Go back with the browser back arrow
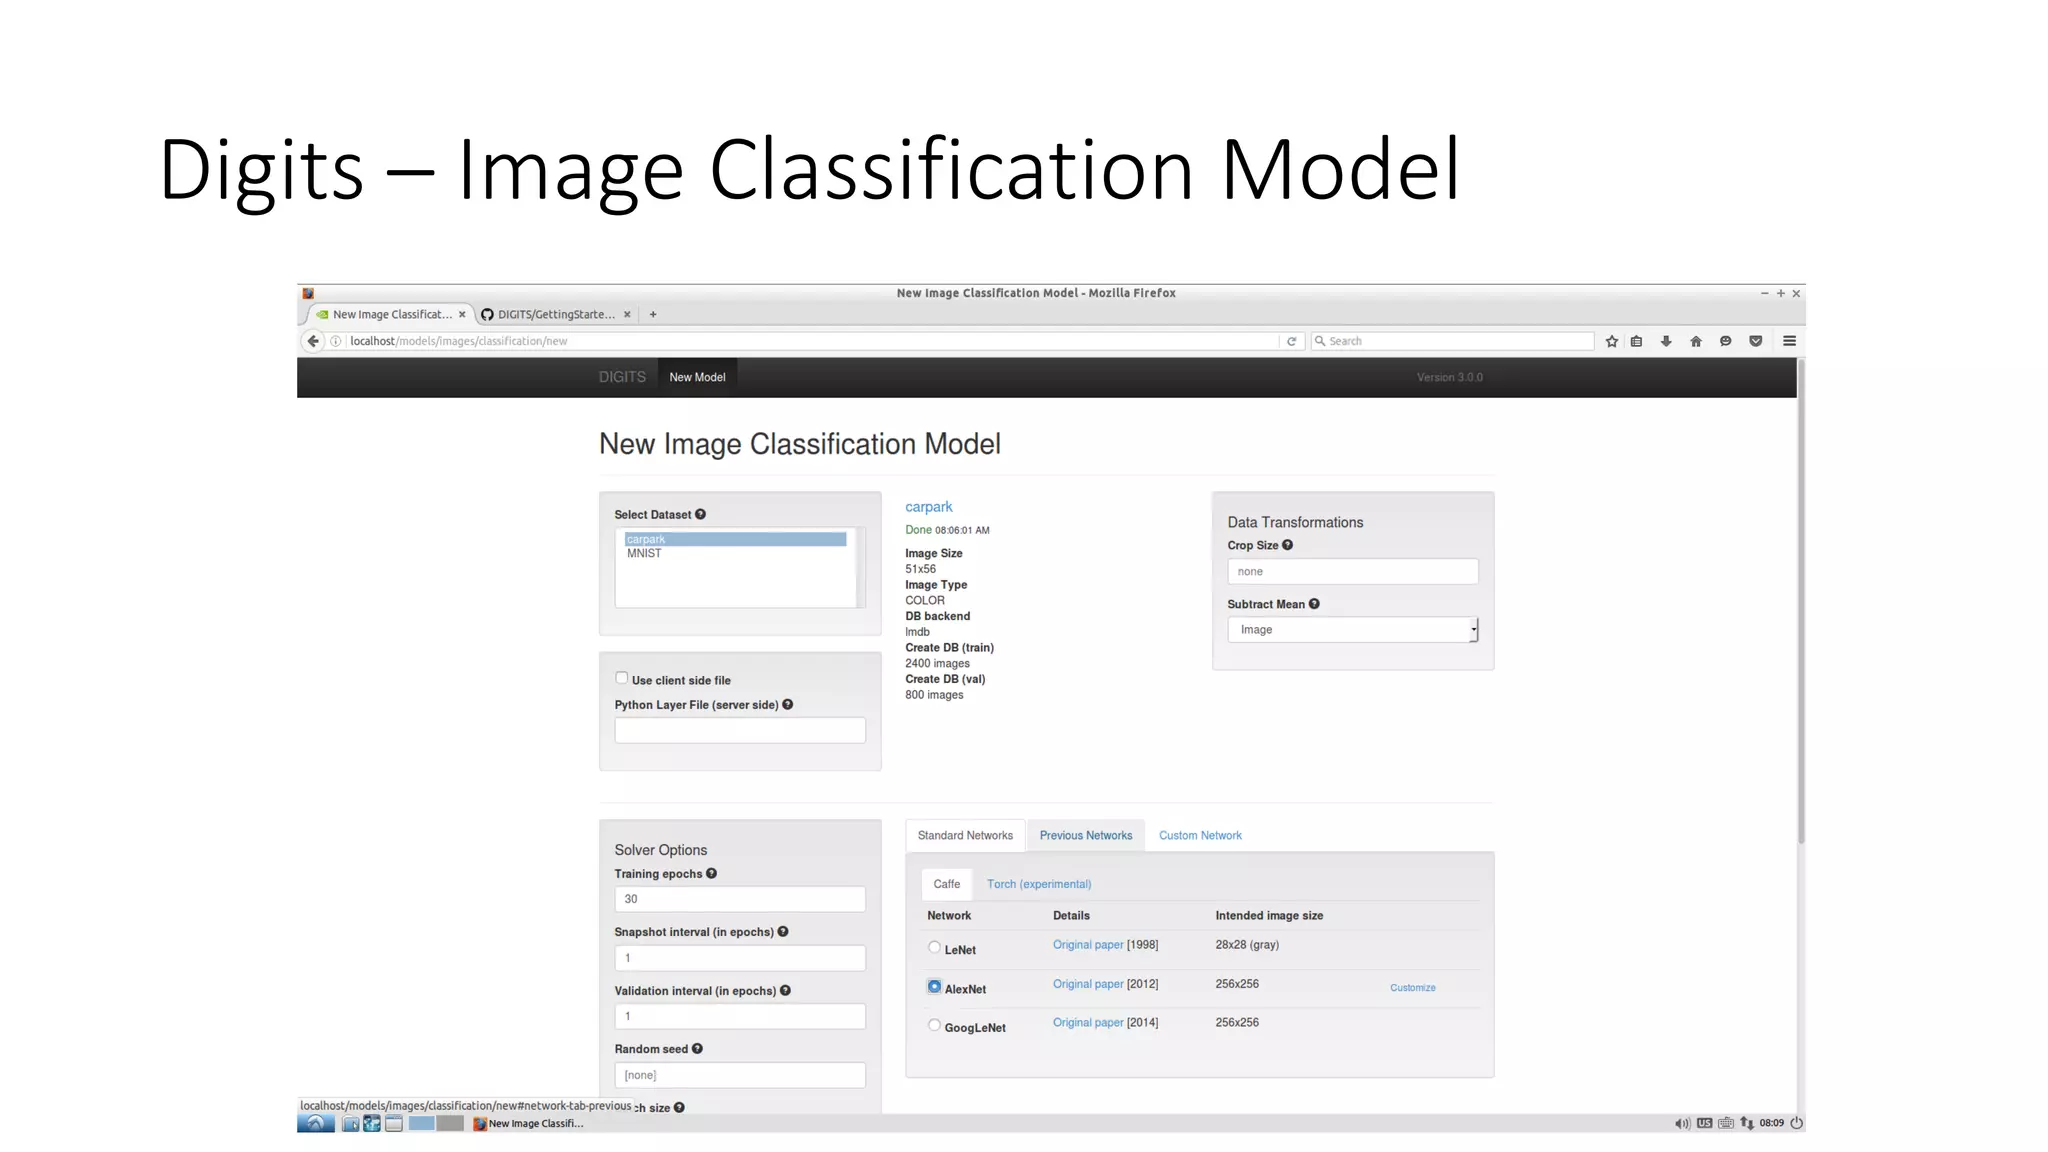The width and height of the screenshot is (2048, 1152). [x=313, y=341]
